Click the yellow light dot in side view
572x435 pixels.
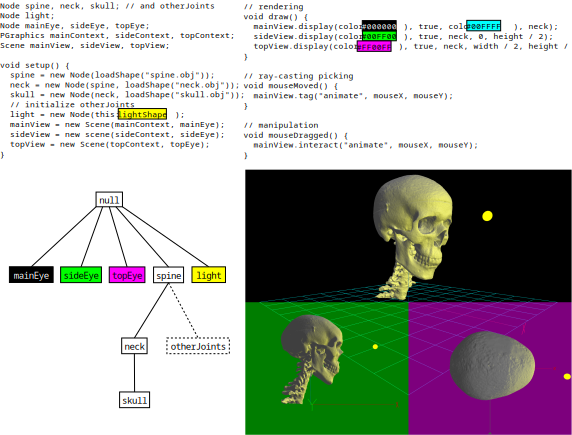coord(375,346)
